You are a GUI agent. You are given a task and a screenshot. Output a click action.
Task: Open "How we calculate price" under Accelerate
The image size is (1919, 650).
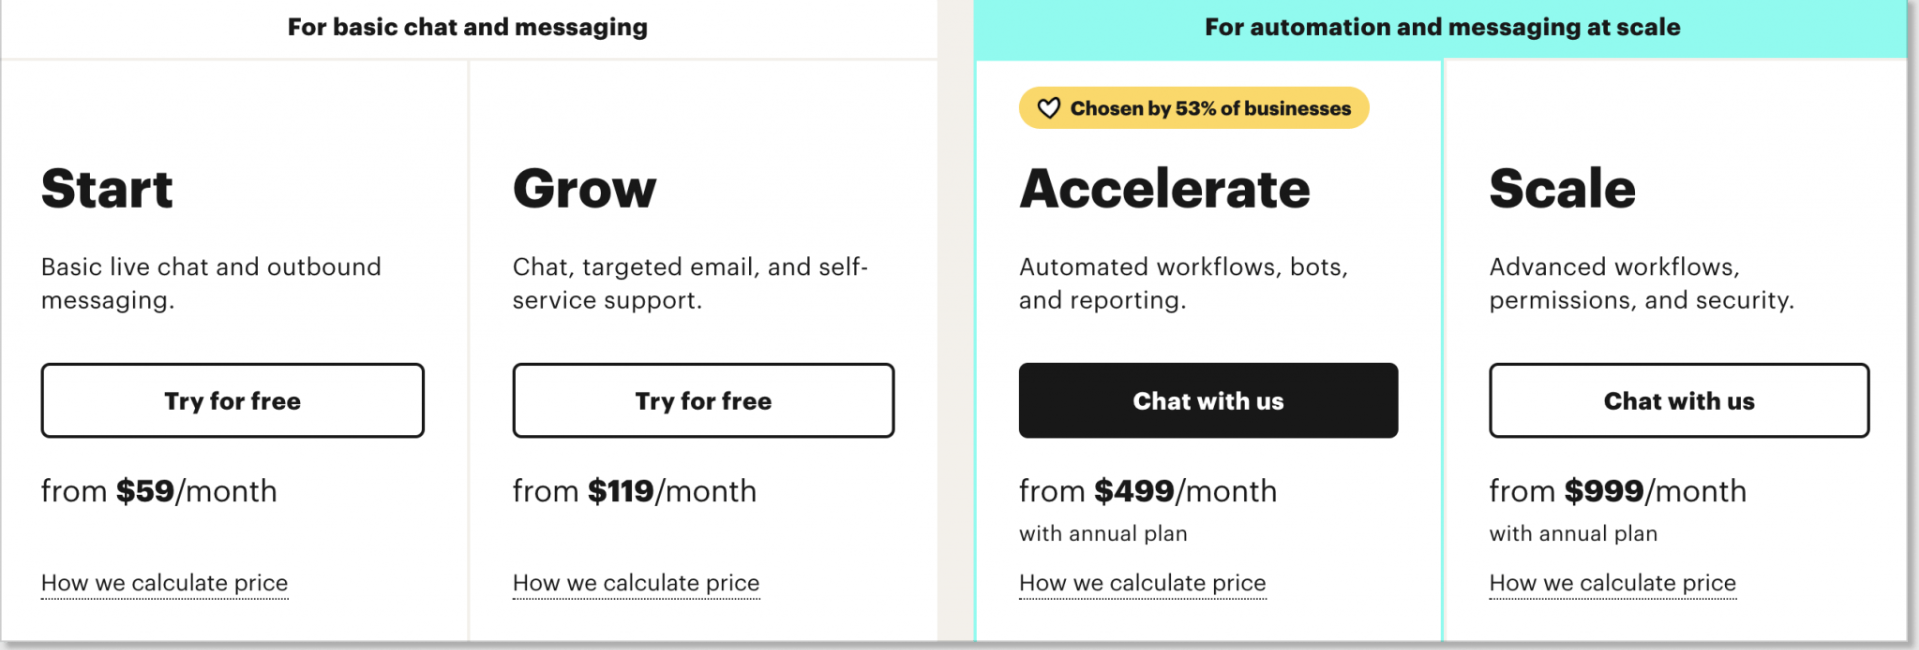point(1142,582)
